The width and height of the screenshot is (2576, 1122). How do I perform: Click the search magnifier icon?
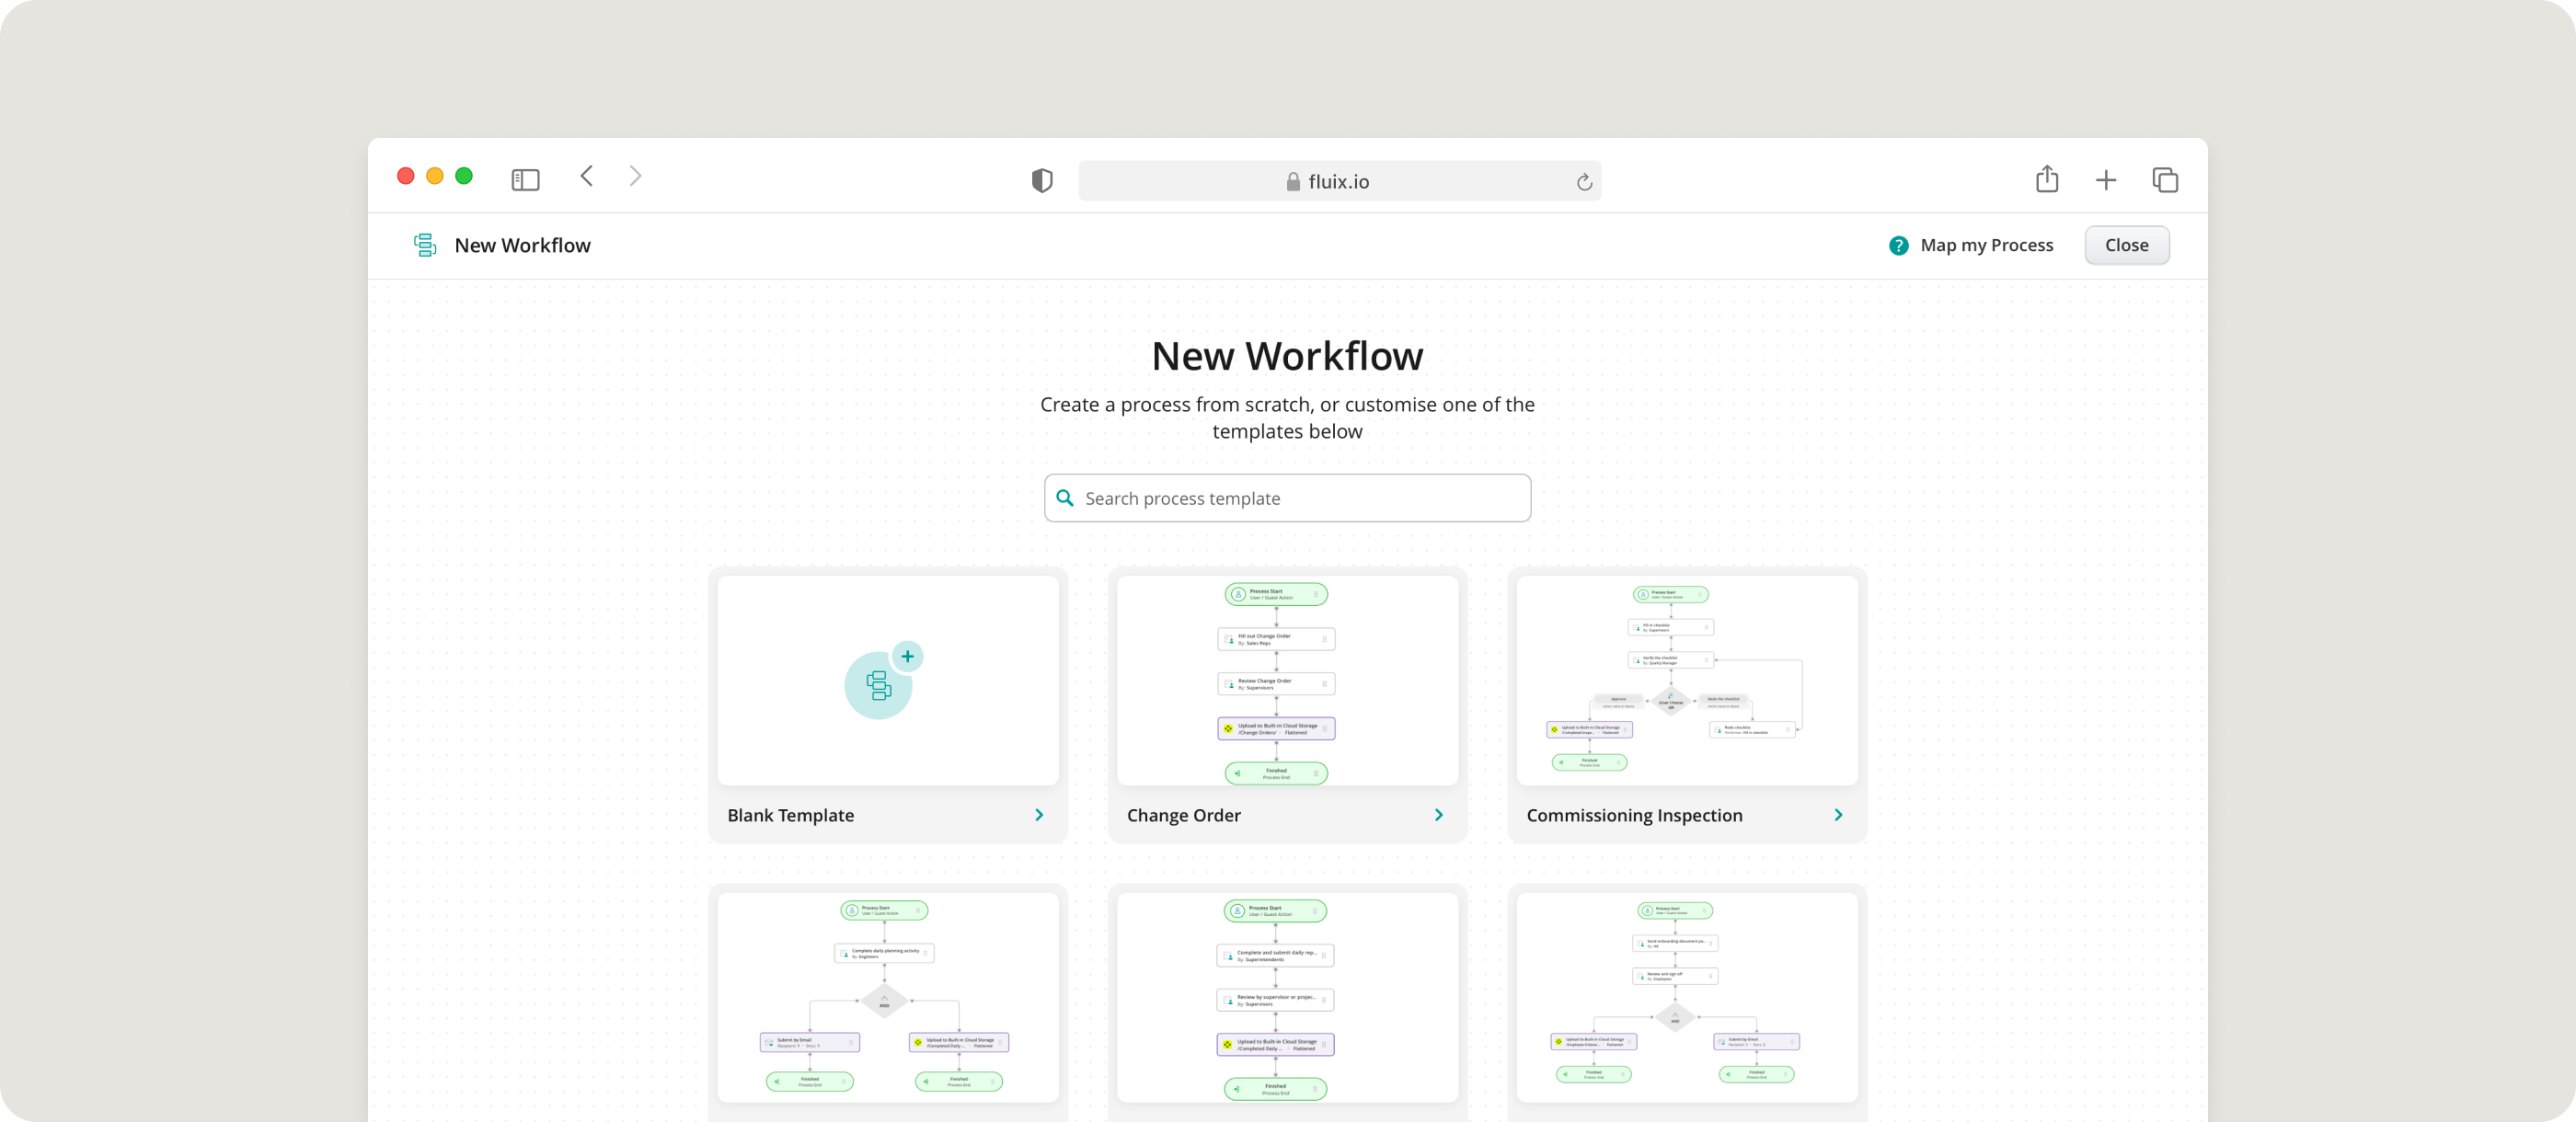[x=1065, y=498]
